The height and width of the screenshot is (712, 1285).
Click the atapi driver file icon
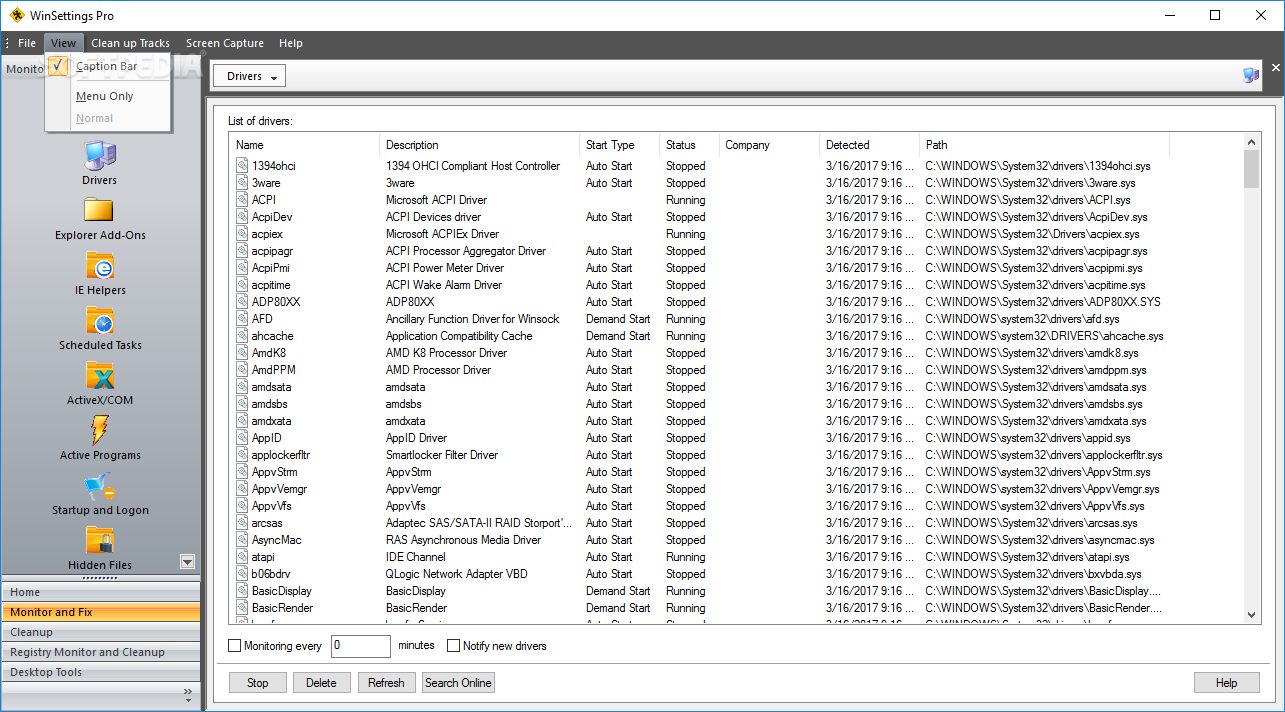[x=242, y=557]
